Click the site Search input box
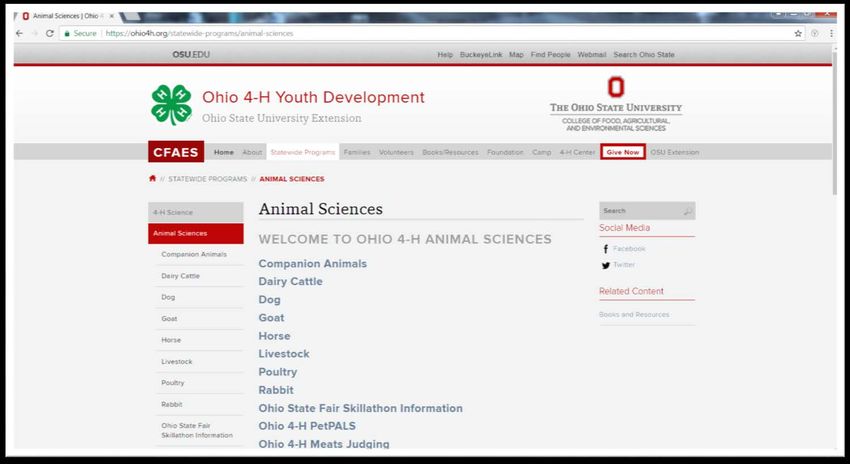The height and width of the screenshot is (464, 850). 647,211
